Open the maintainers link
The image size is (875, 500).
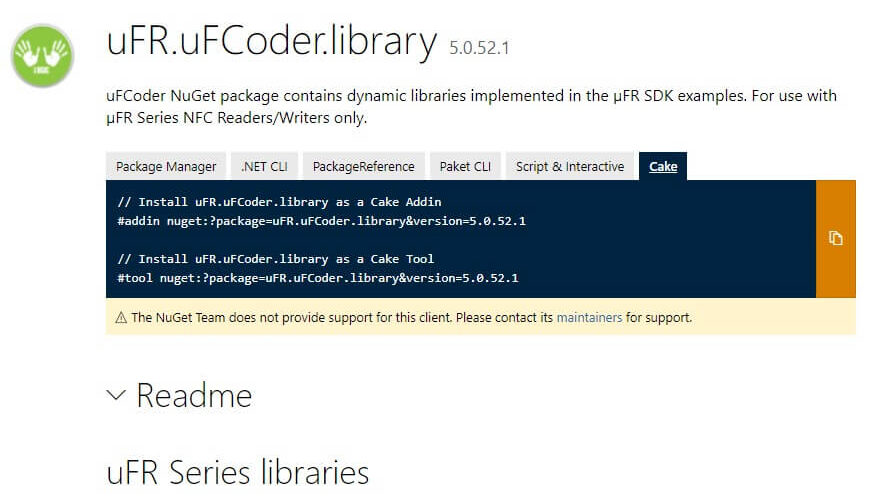(x=589, y=318)
